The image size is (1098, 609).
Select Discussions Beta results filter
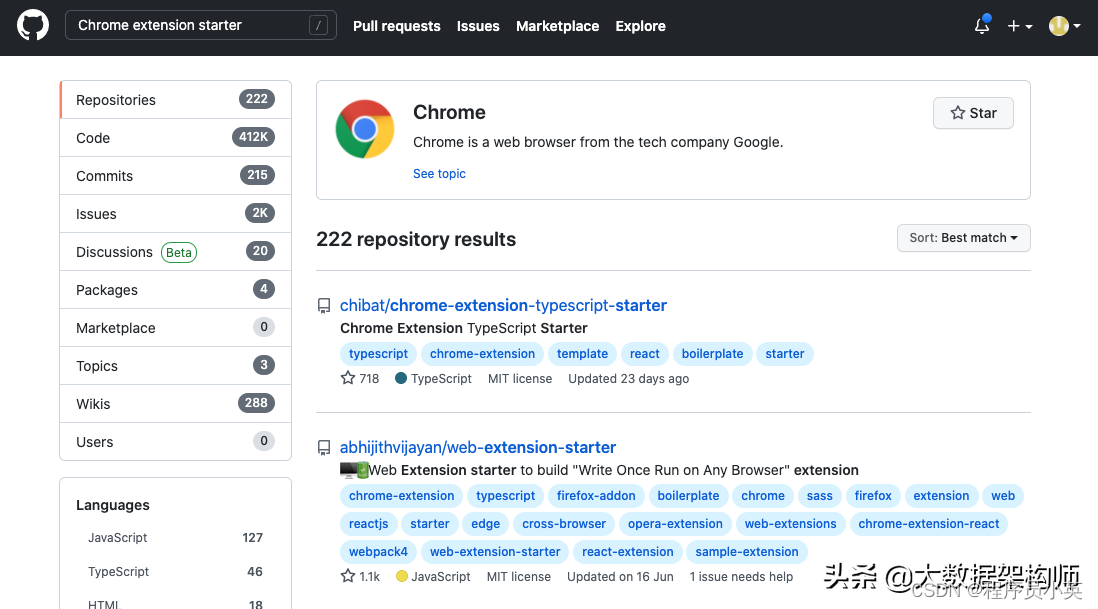click(x=176, y=251)
